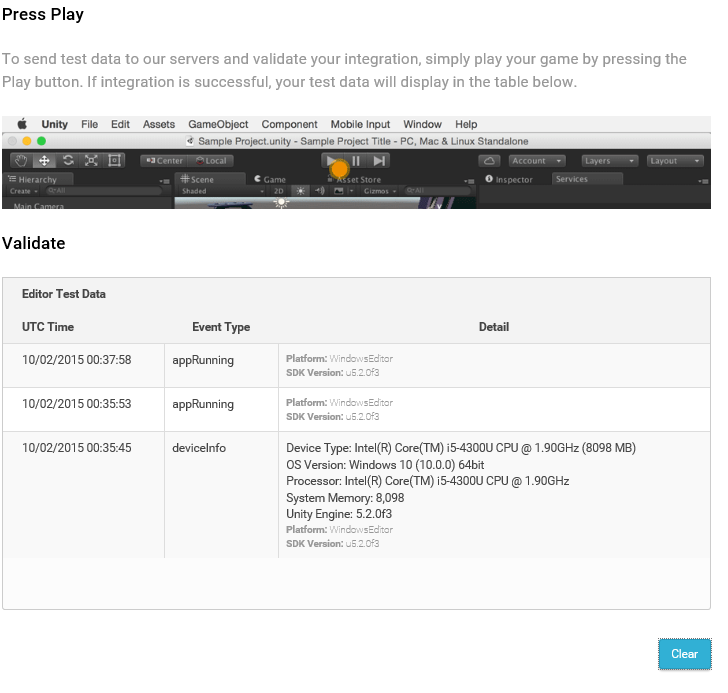Click the Unity Pause button

356,161
